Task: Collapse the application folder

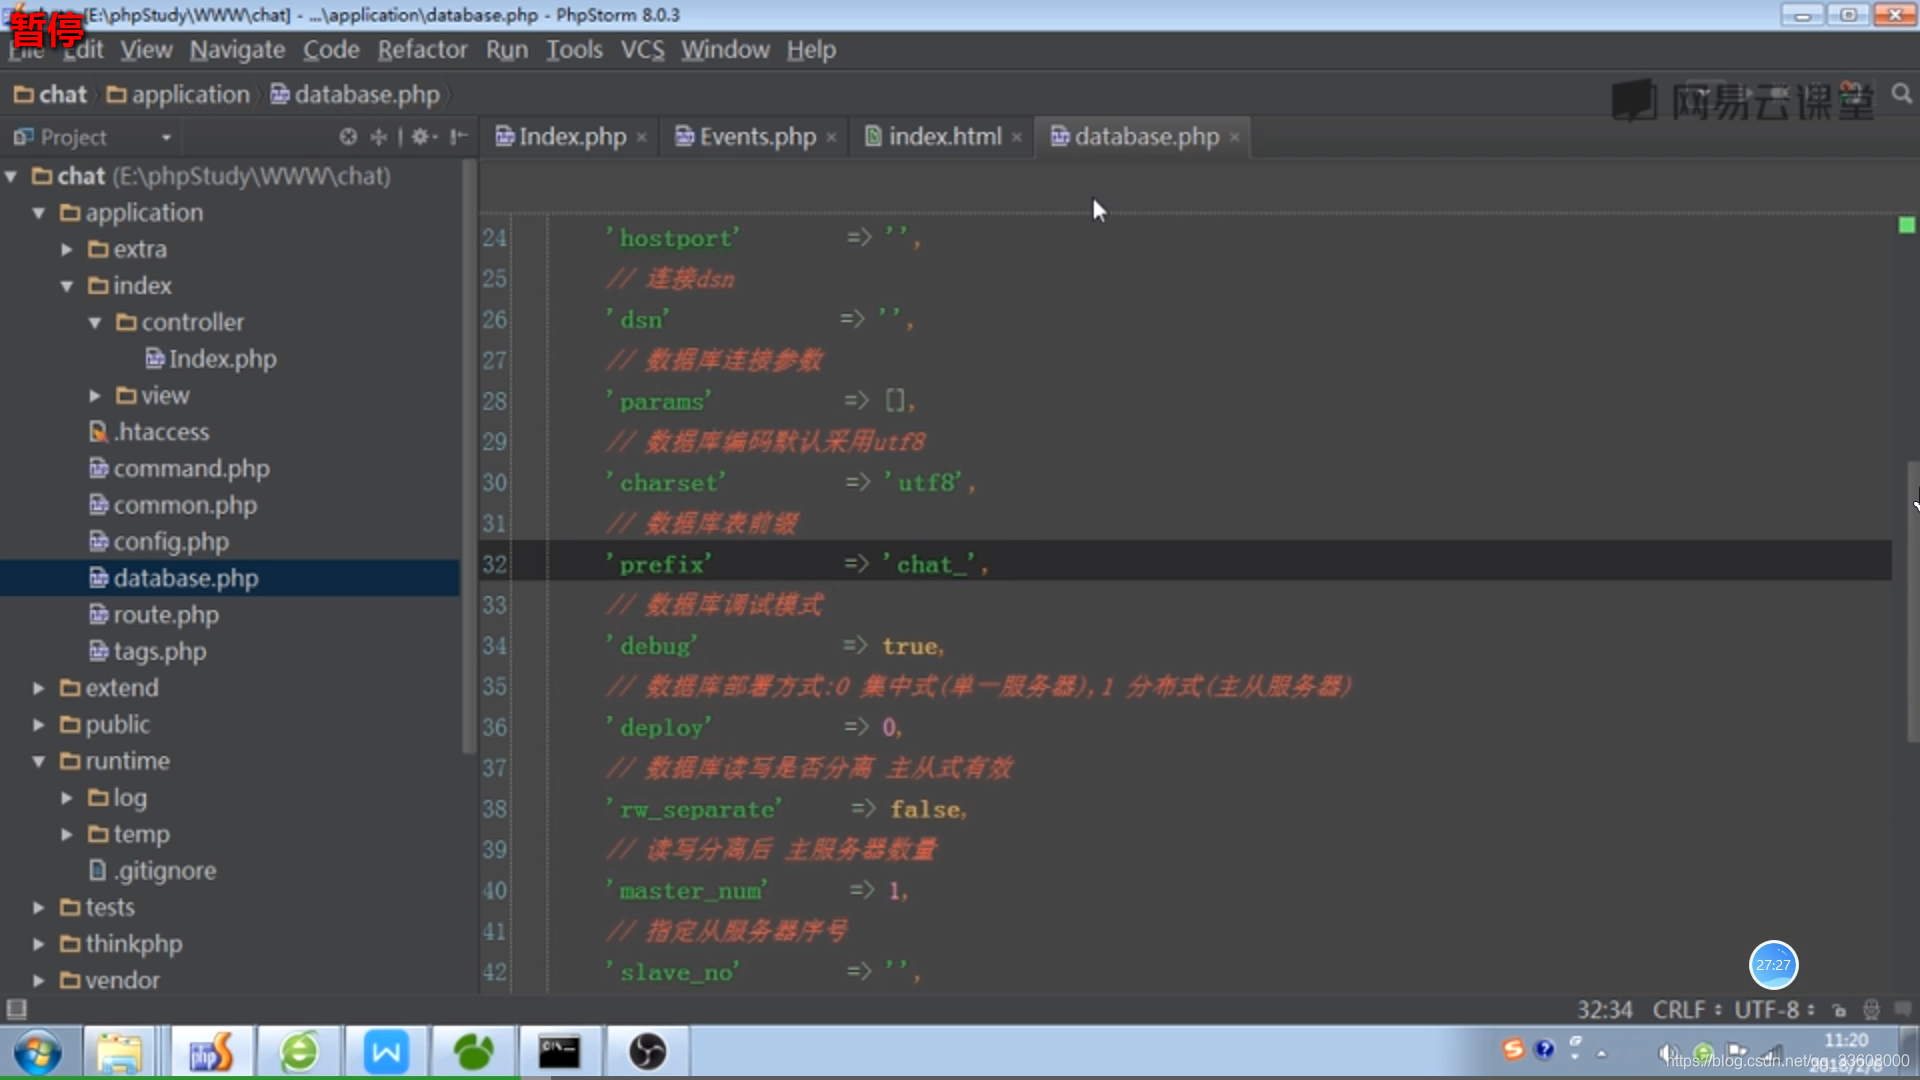Action: (39, 213)
